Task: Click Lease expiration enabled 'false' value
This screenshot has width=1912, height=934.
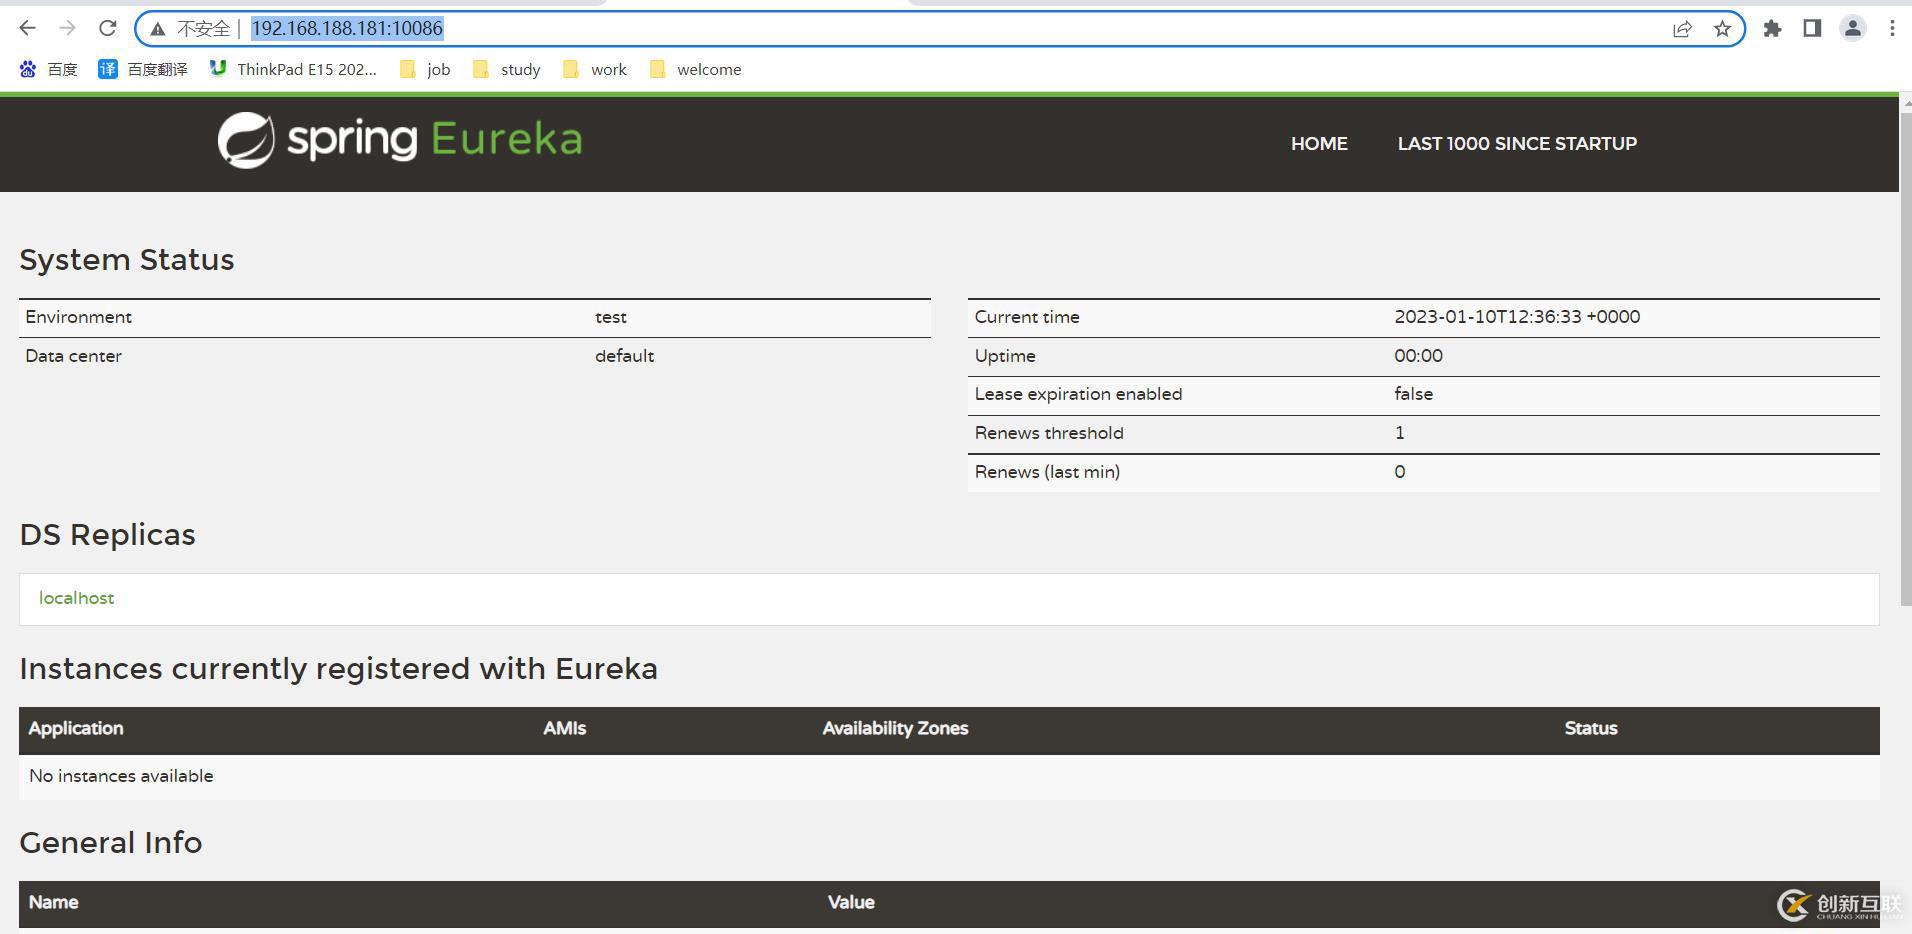Action: click(x=1413, y=394)
